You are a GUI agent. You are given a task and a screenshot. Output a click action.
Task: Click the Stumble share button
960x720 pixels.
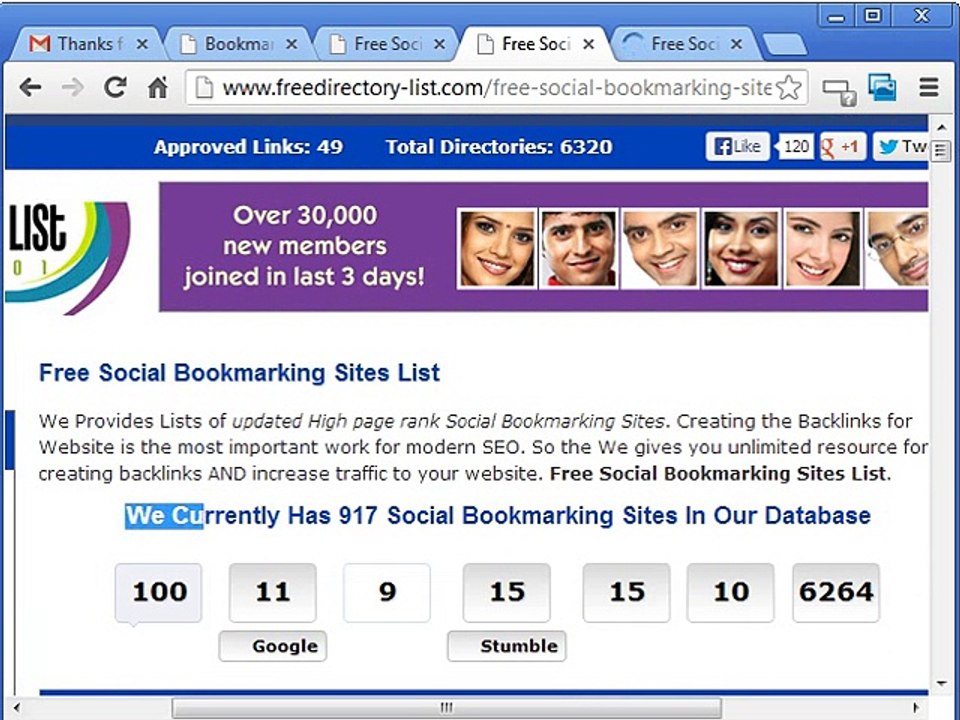coord(506,646)
